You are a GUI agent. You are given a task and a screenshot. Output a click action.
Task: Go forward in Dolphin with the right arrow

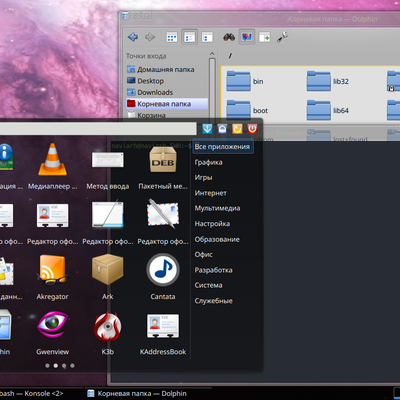(x=150, y=37)
